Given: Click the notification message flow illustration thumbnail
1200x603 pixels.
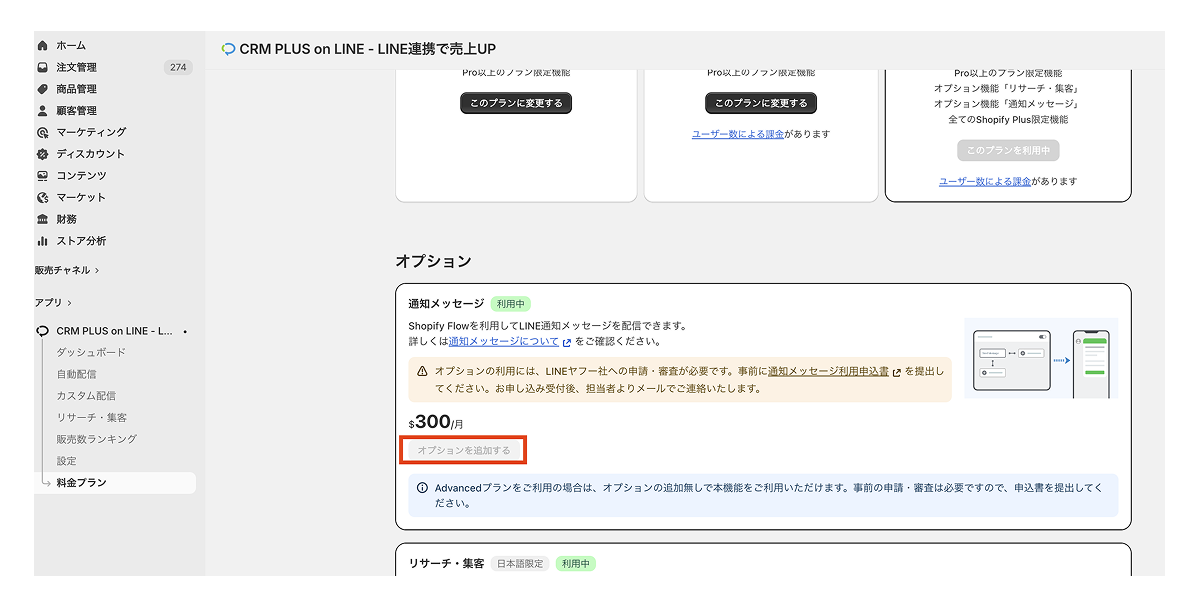Looking at the screenshot, I should point(1041,359).
